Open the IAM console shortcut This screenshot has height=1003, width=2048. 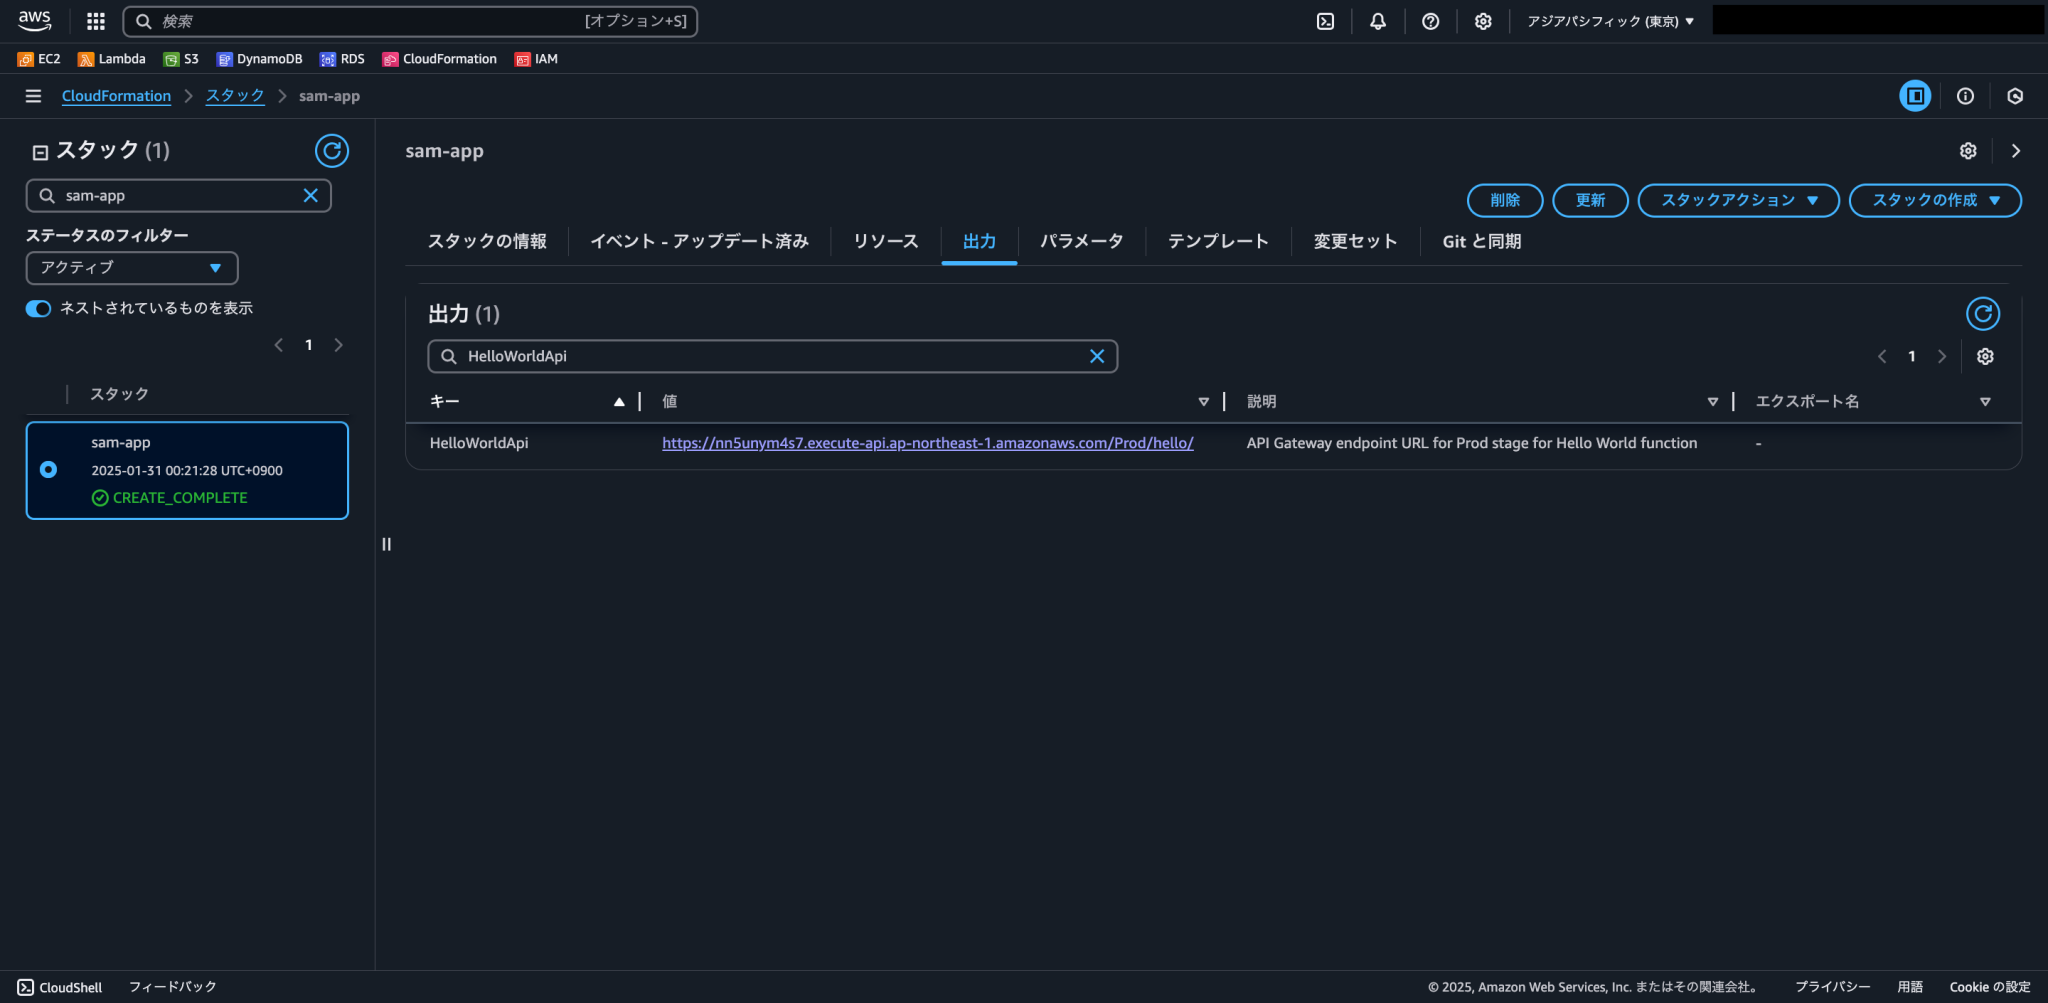click(536, 58)
